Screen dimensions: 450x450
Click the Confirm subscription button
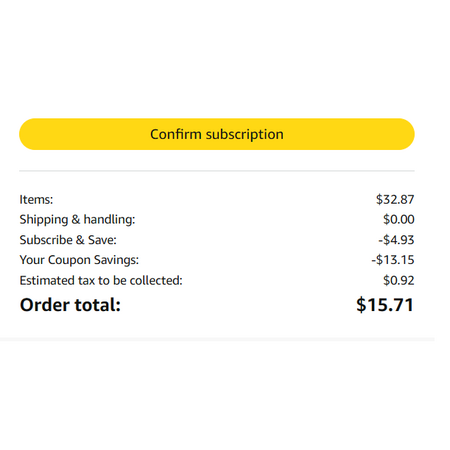tap(217, 134)
